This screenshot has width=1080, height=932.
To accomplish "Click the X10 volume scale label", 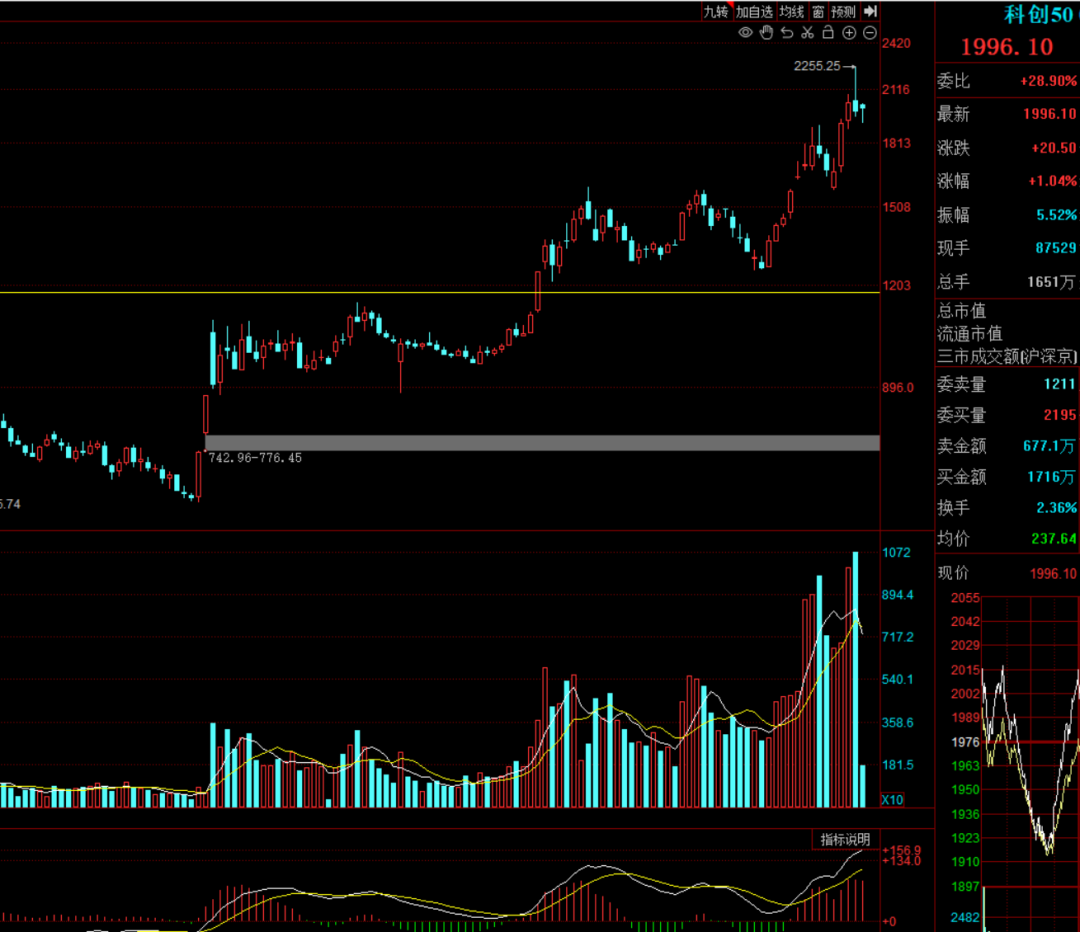I will coord(893,800).
